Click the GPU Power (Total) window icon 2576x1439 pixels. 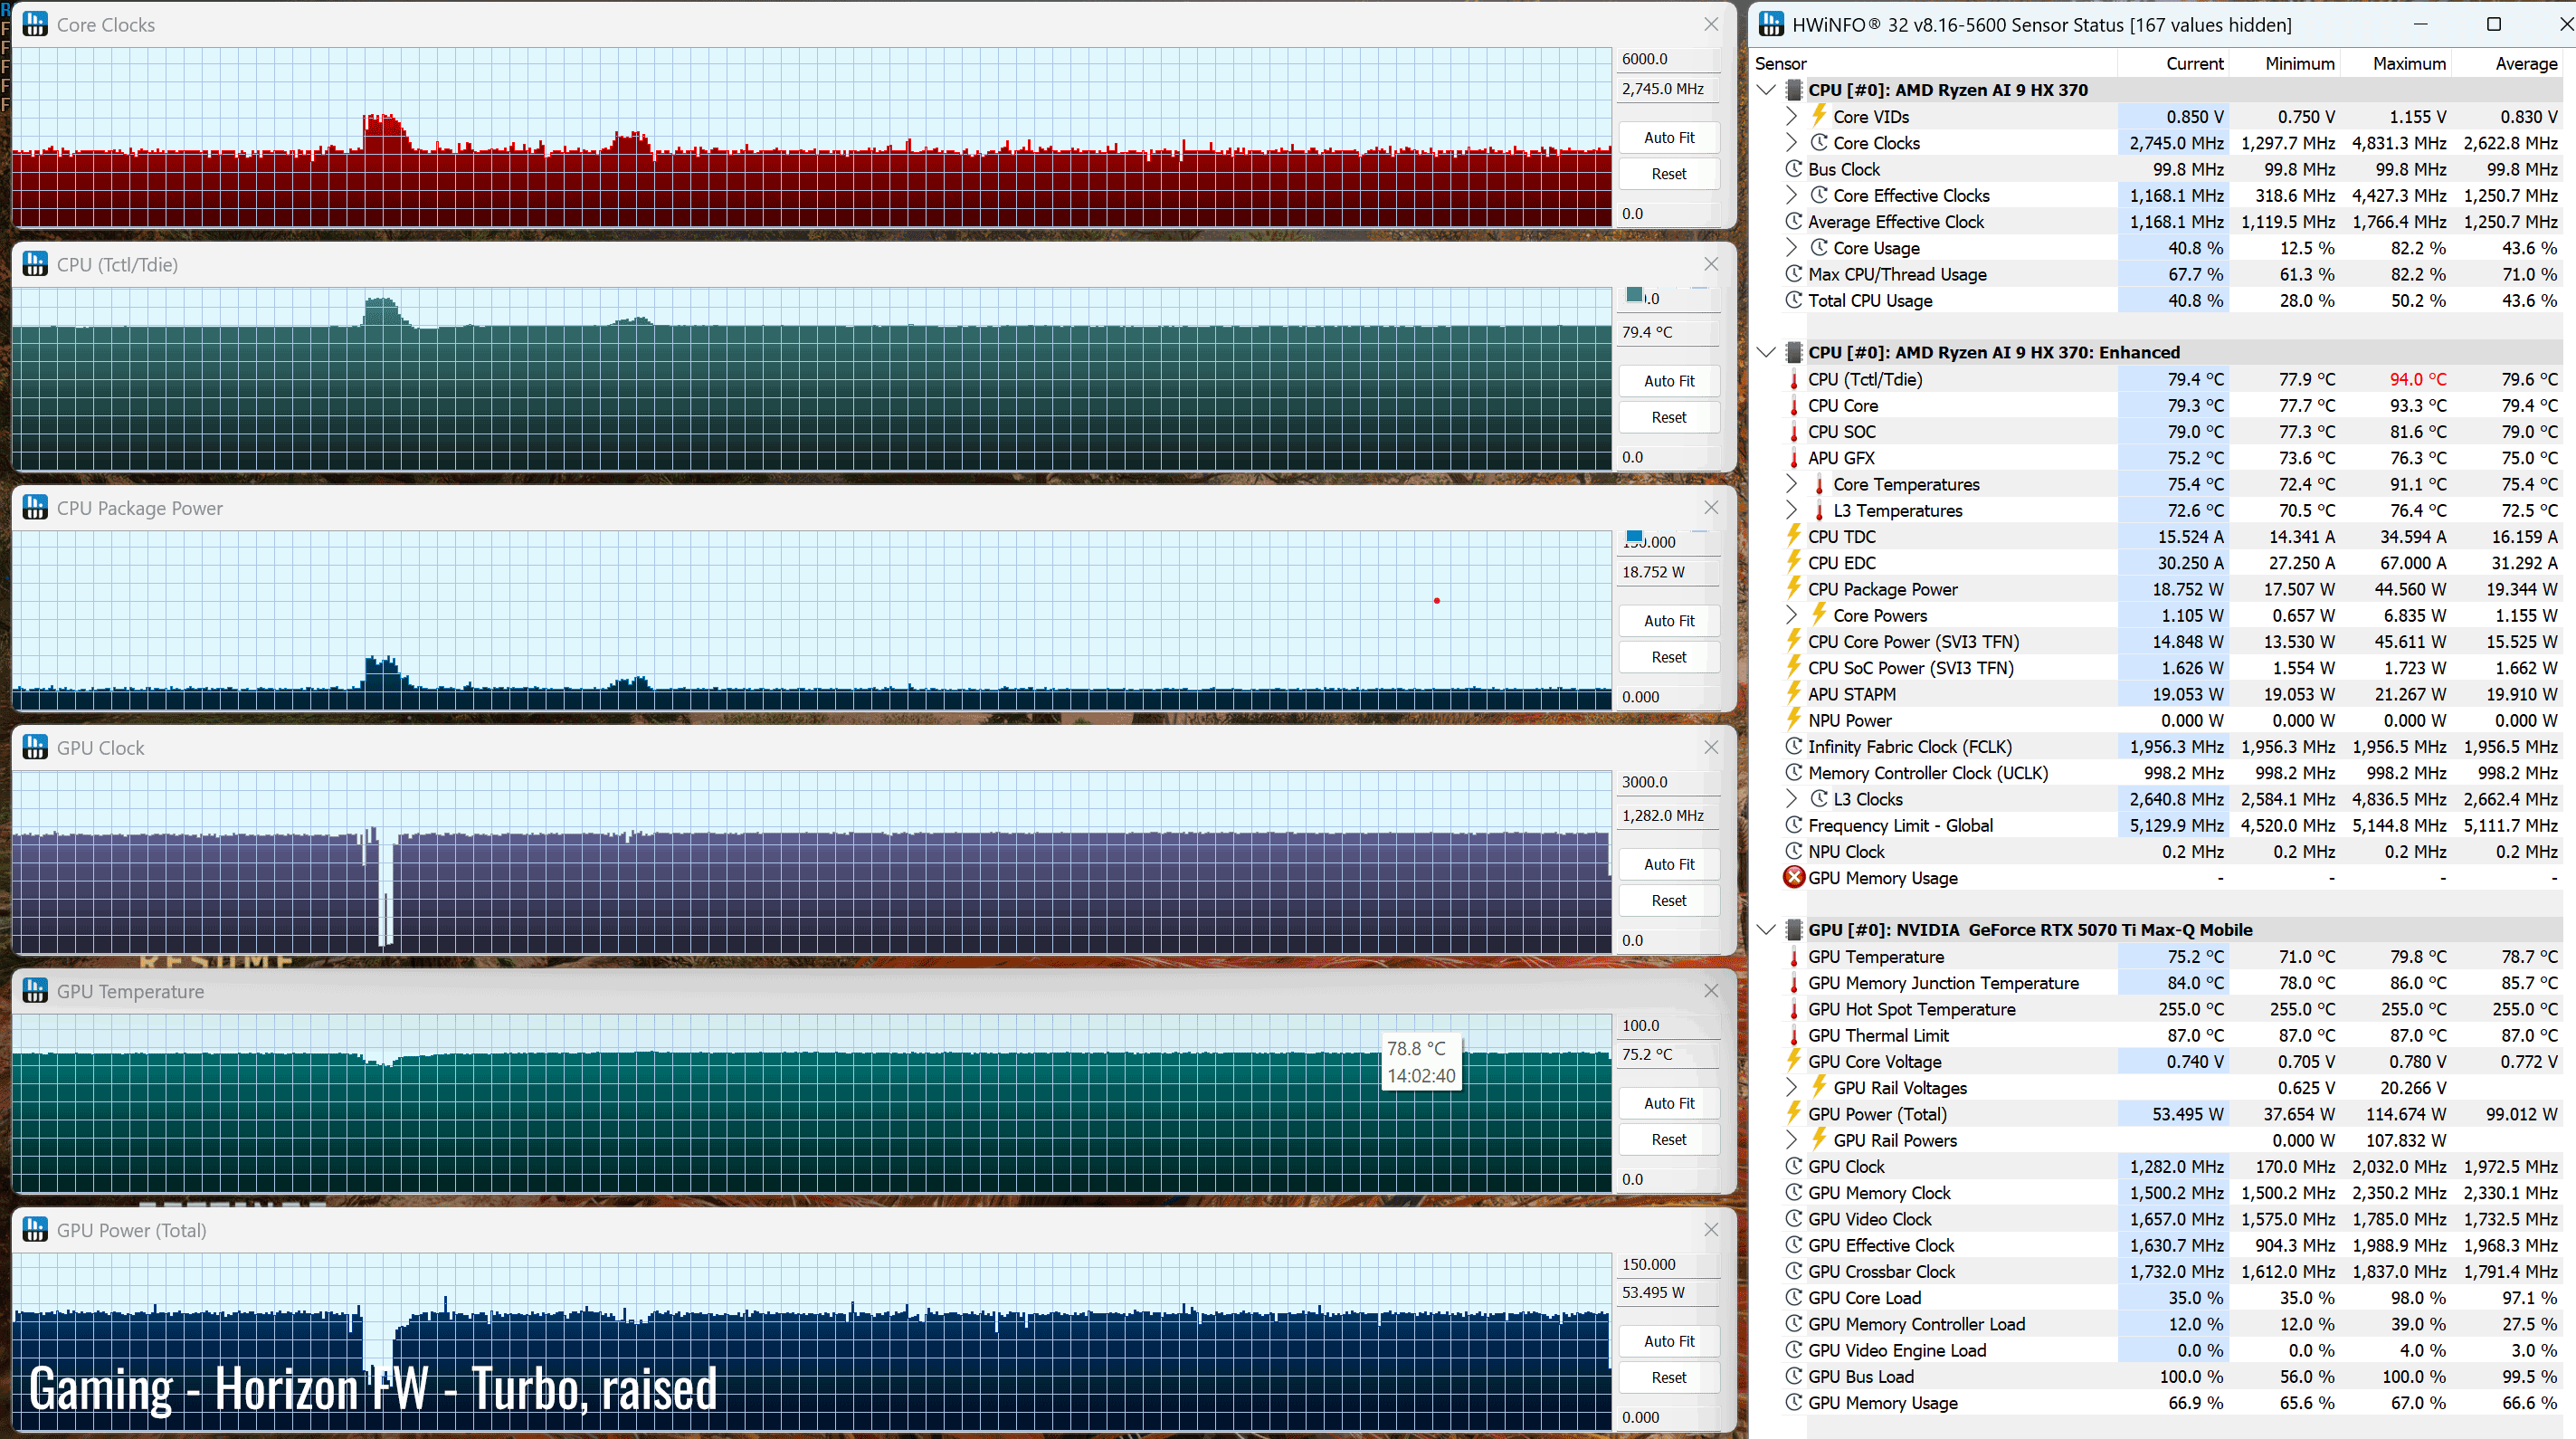(x=35, y=1229)
